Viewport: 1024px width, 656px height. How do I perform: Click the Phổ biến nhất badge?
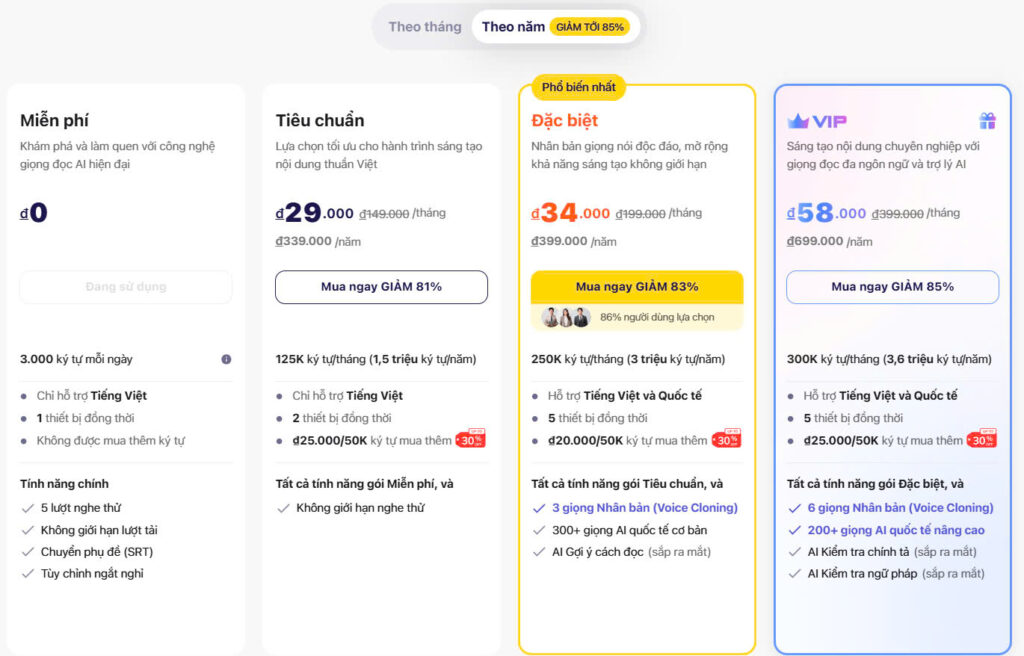point(579,87)
